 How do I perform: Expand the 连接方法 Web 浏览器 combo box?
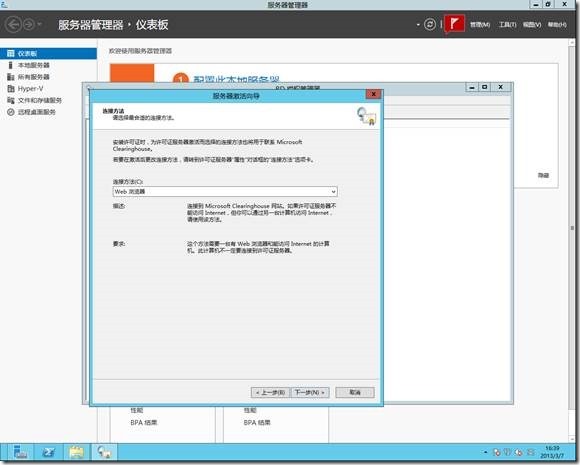[x=225, y=192]
